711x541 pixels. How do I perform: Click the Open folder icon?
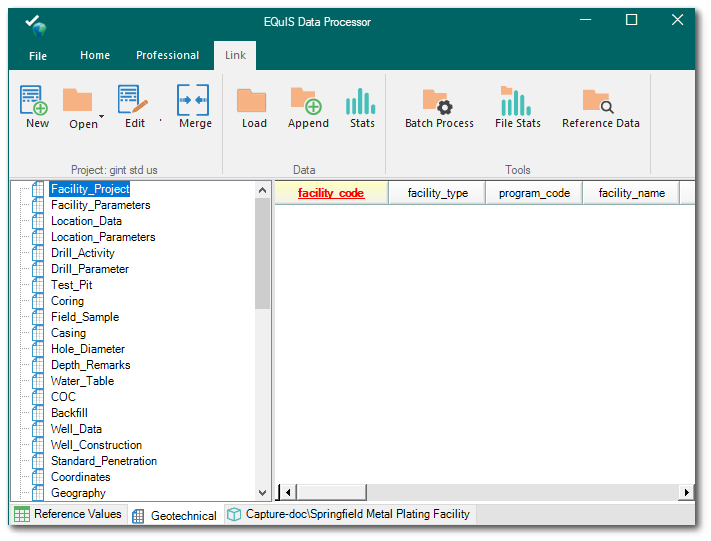click(78, 100)
